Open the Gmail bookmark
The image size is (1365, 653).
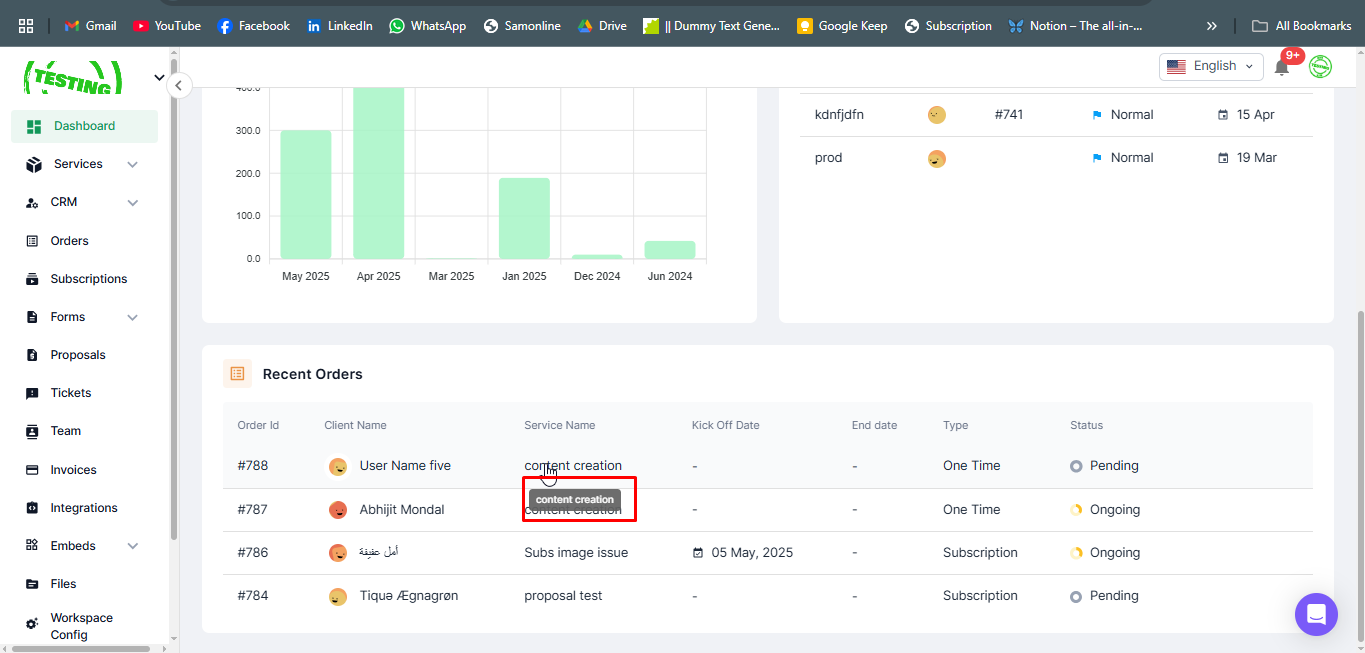pyautogui.click(x=90, y=26)
